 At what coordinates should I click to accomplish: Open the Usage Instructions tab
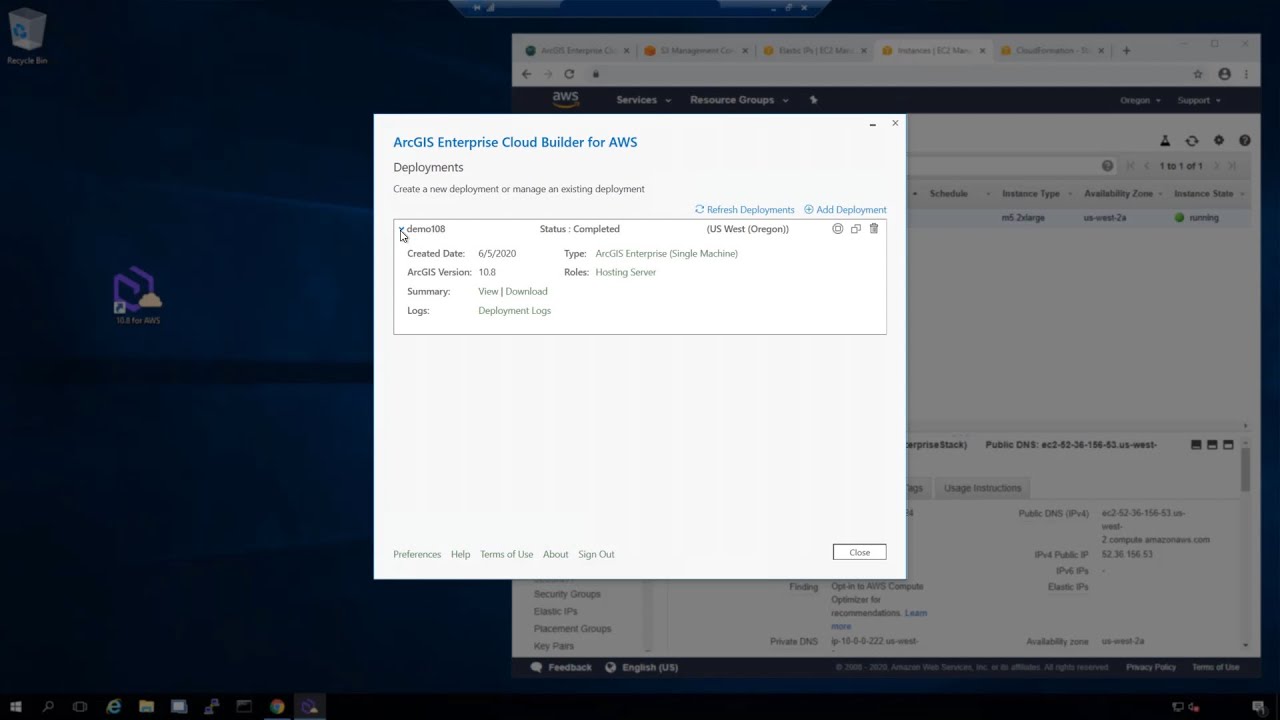pyautogui.click(x=982, y=488)
